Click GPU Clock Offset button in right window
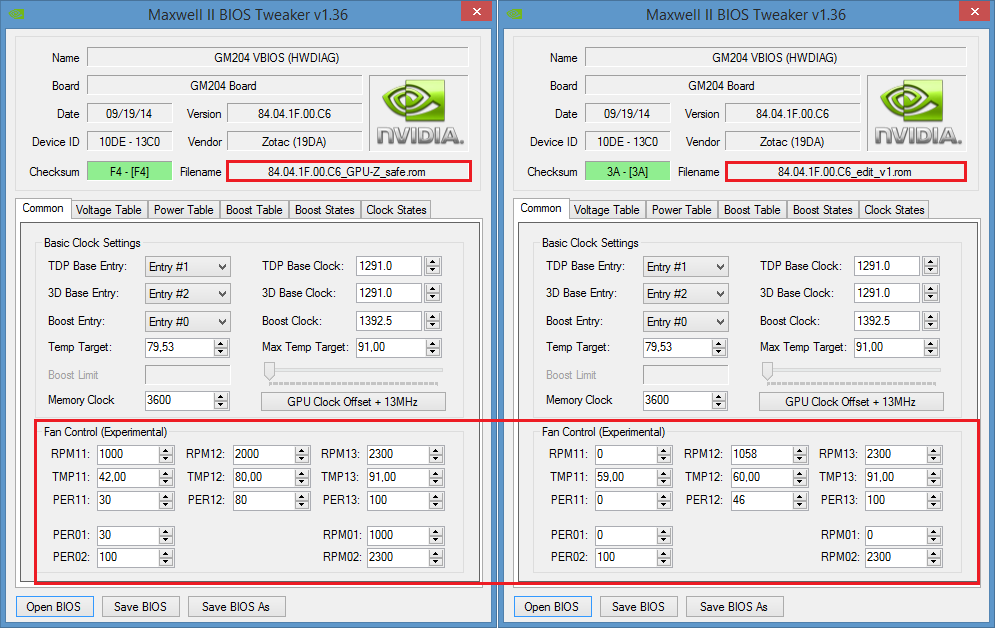 tap(851, 402)
